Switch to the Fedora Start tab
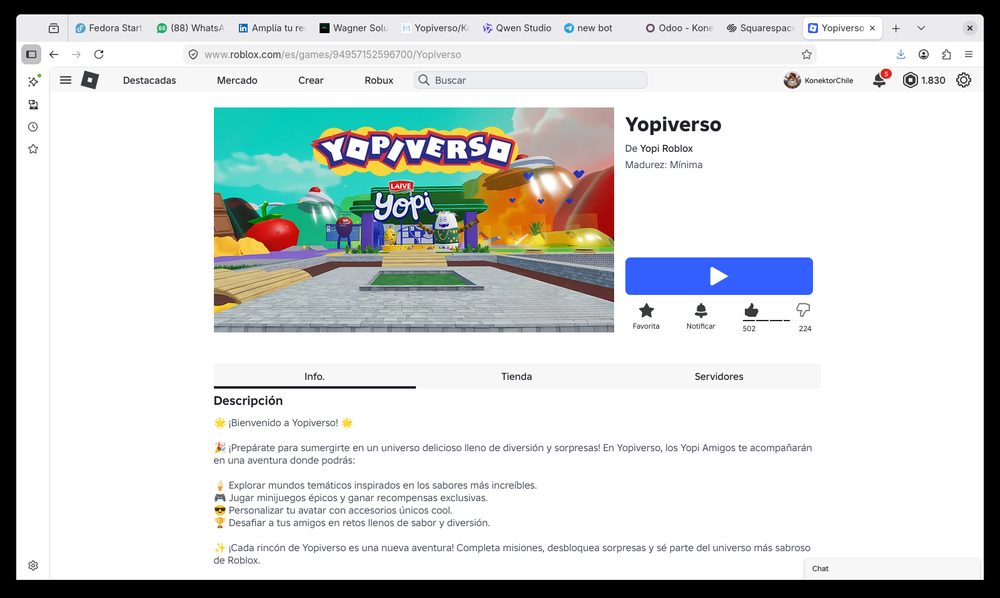This screenshot has height=598, width=1000. [x=108, y=28]
